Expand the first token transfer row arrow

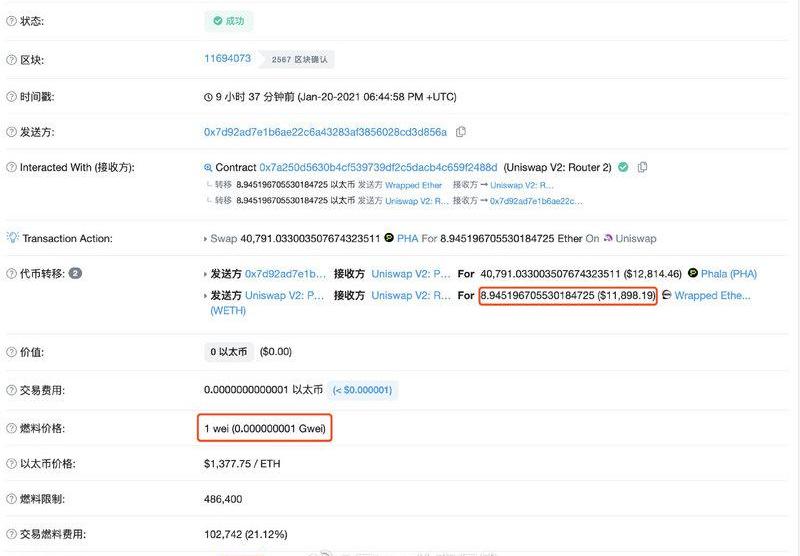click(x=206, y=274)
